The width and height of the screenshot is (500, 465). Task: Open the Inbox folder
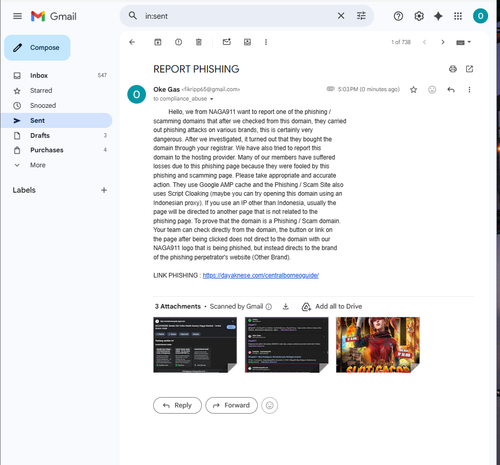[57, 75]
